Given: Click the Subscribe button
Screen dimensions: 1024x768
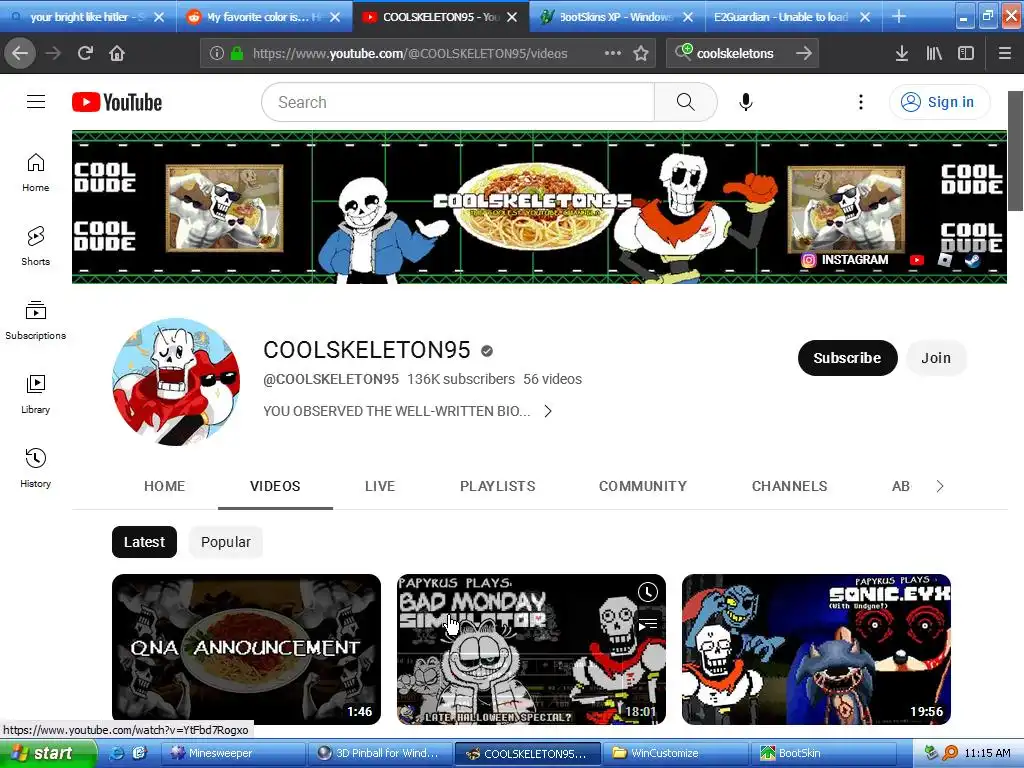Looking at the screenshot, I should tap(847, 358).
